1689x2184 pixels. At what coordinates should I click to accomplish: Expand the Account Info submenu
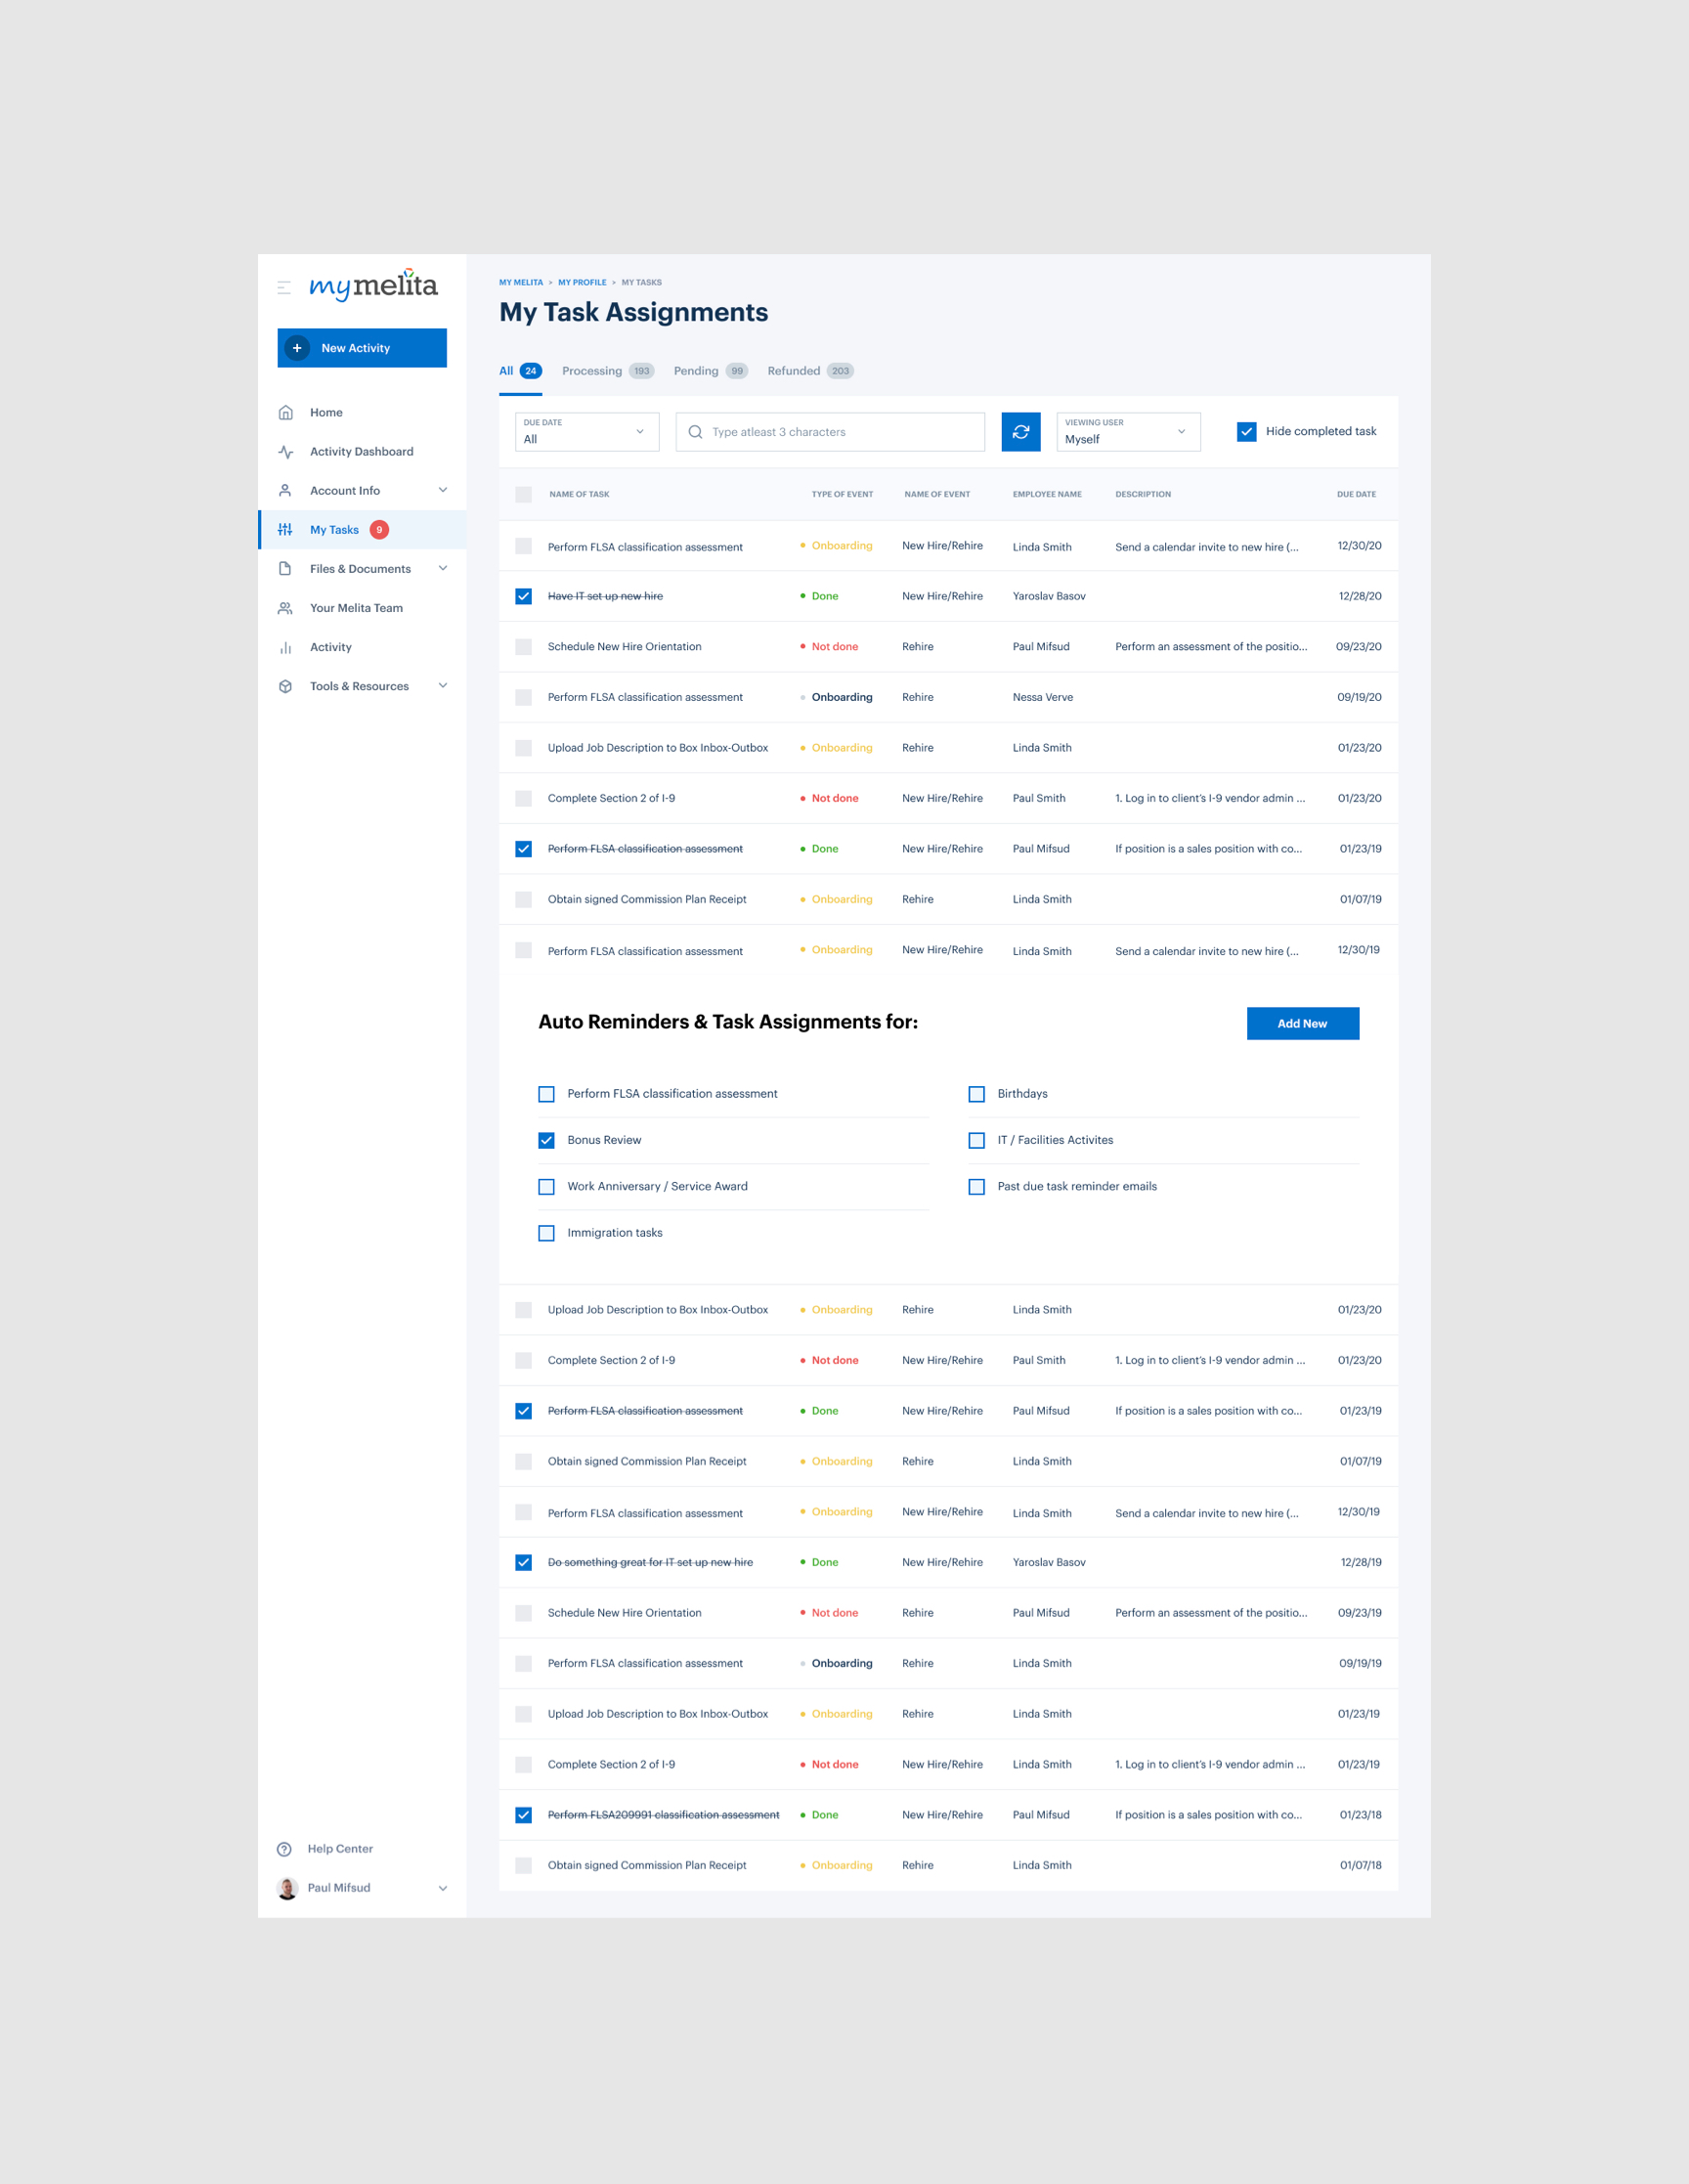click(x=443, y=490)
